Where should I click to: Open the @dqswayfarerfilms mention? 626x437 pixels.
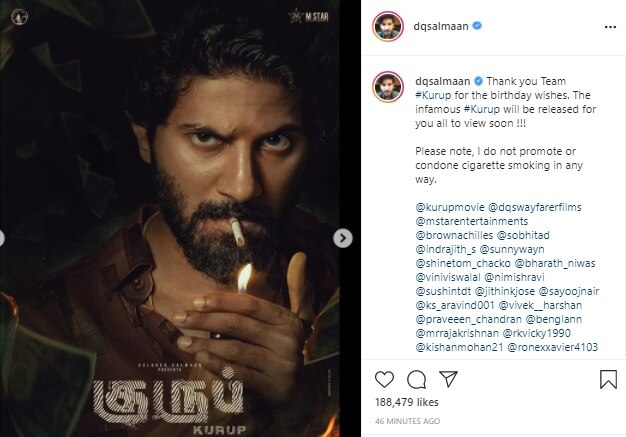pos(539,207)
